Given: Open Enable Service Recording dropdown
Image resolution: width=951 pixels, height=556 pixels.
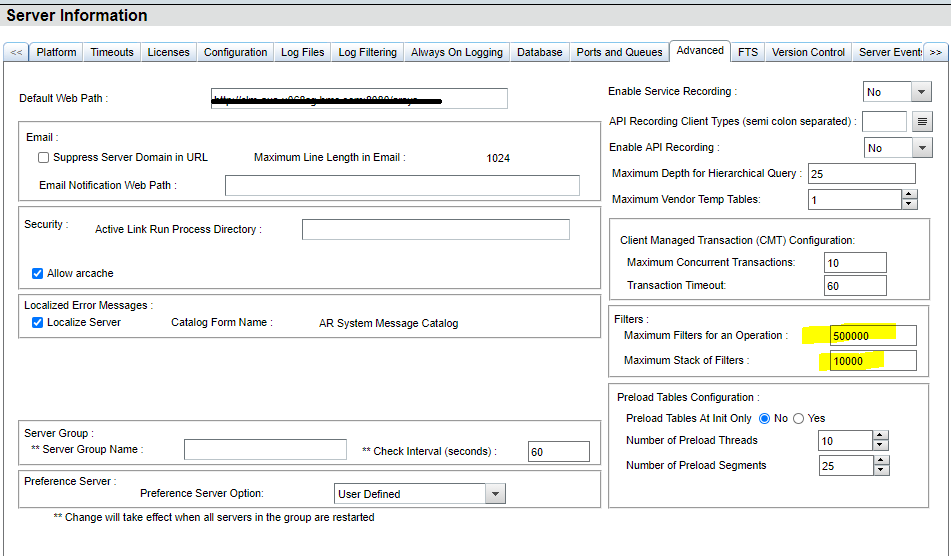Looking at the screenshot, I should [x=921, y=92].
